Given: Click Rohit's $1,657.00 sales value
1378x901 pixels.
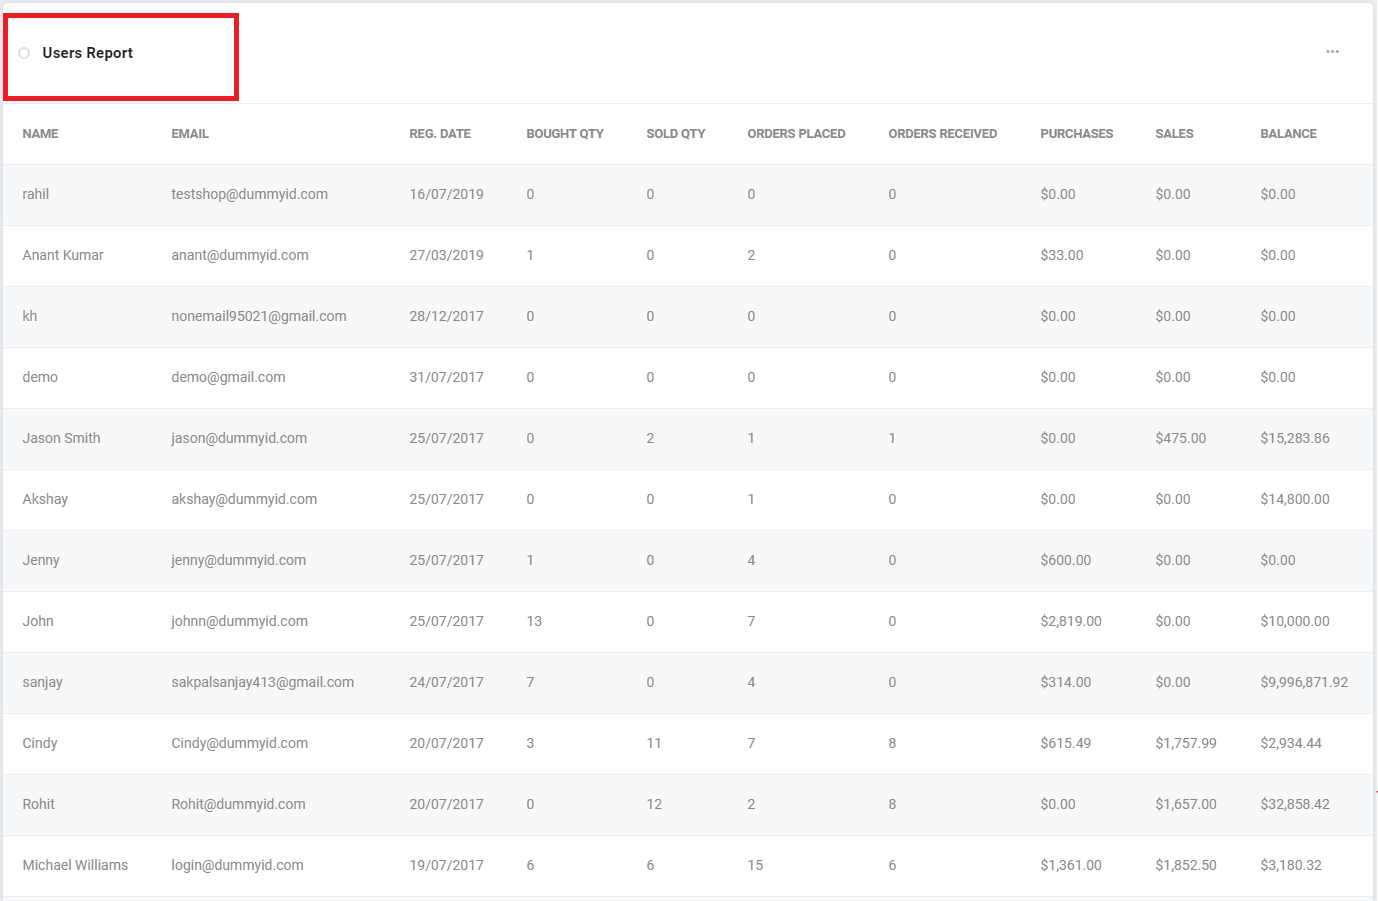Looking at the screenshot, I should tap(1186, 805).
